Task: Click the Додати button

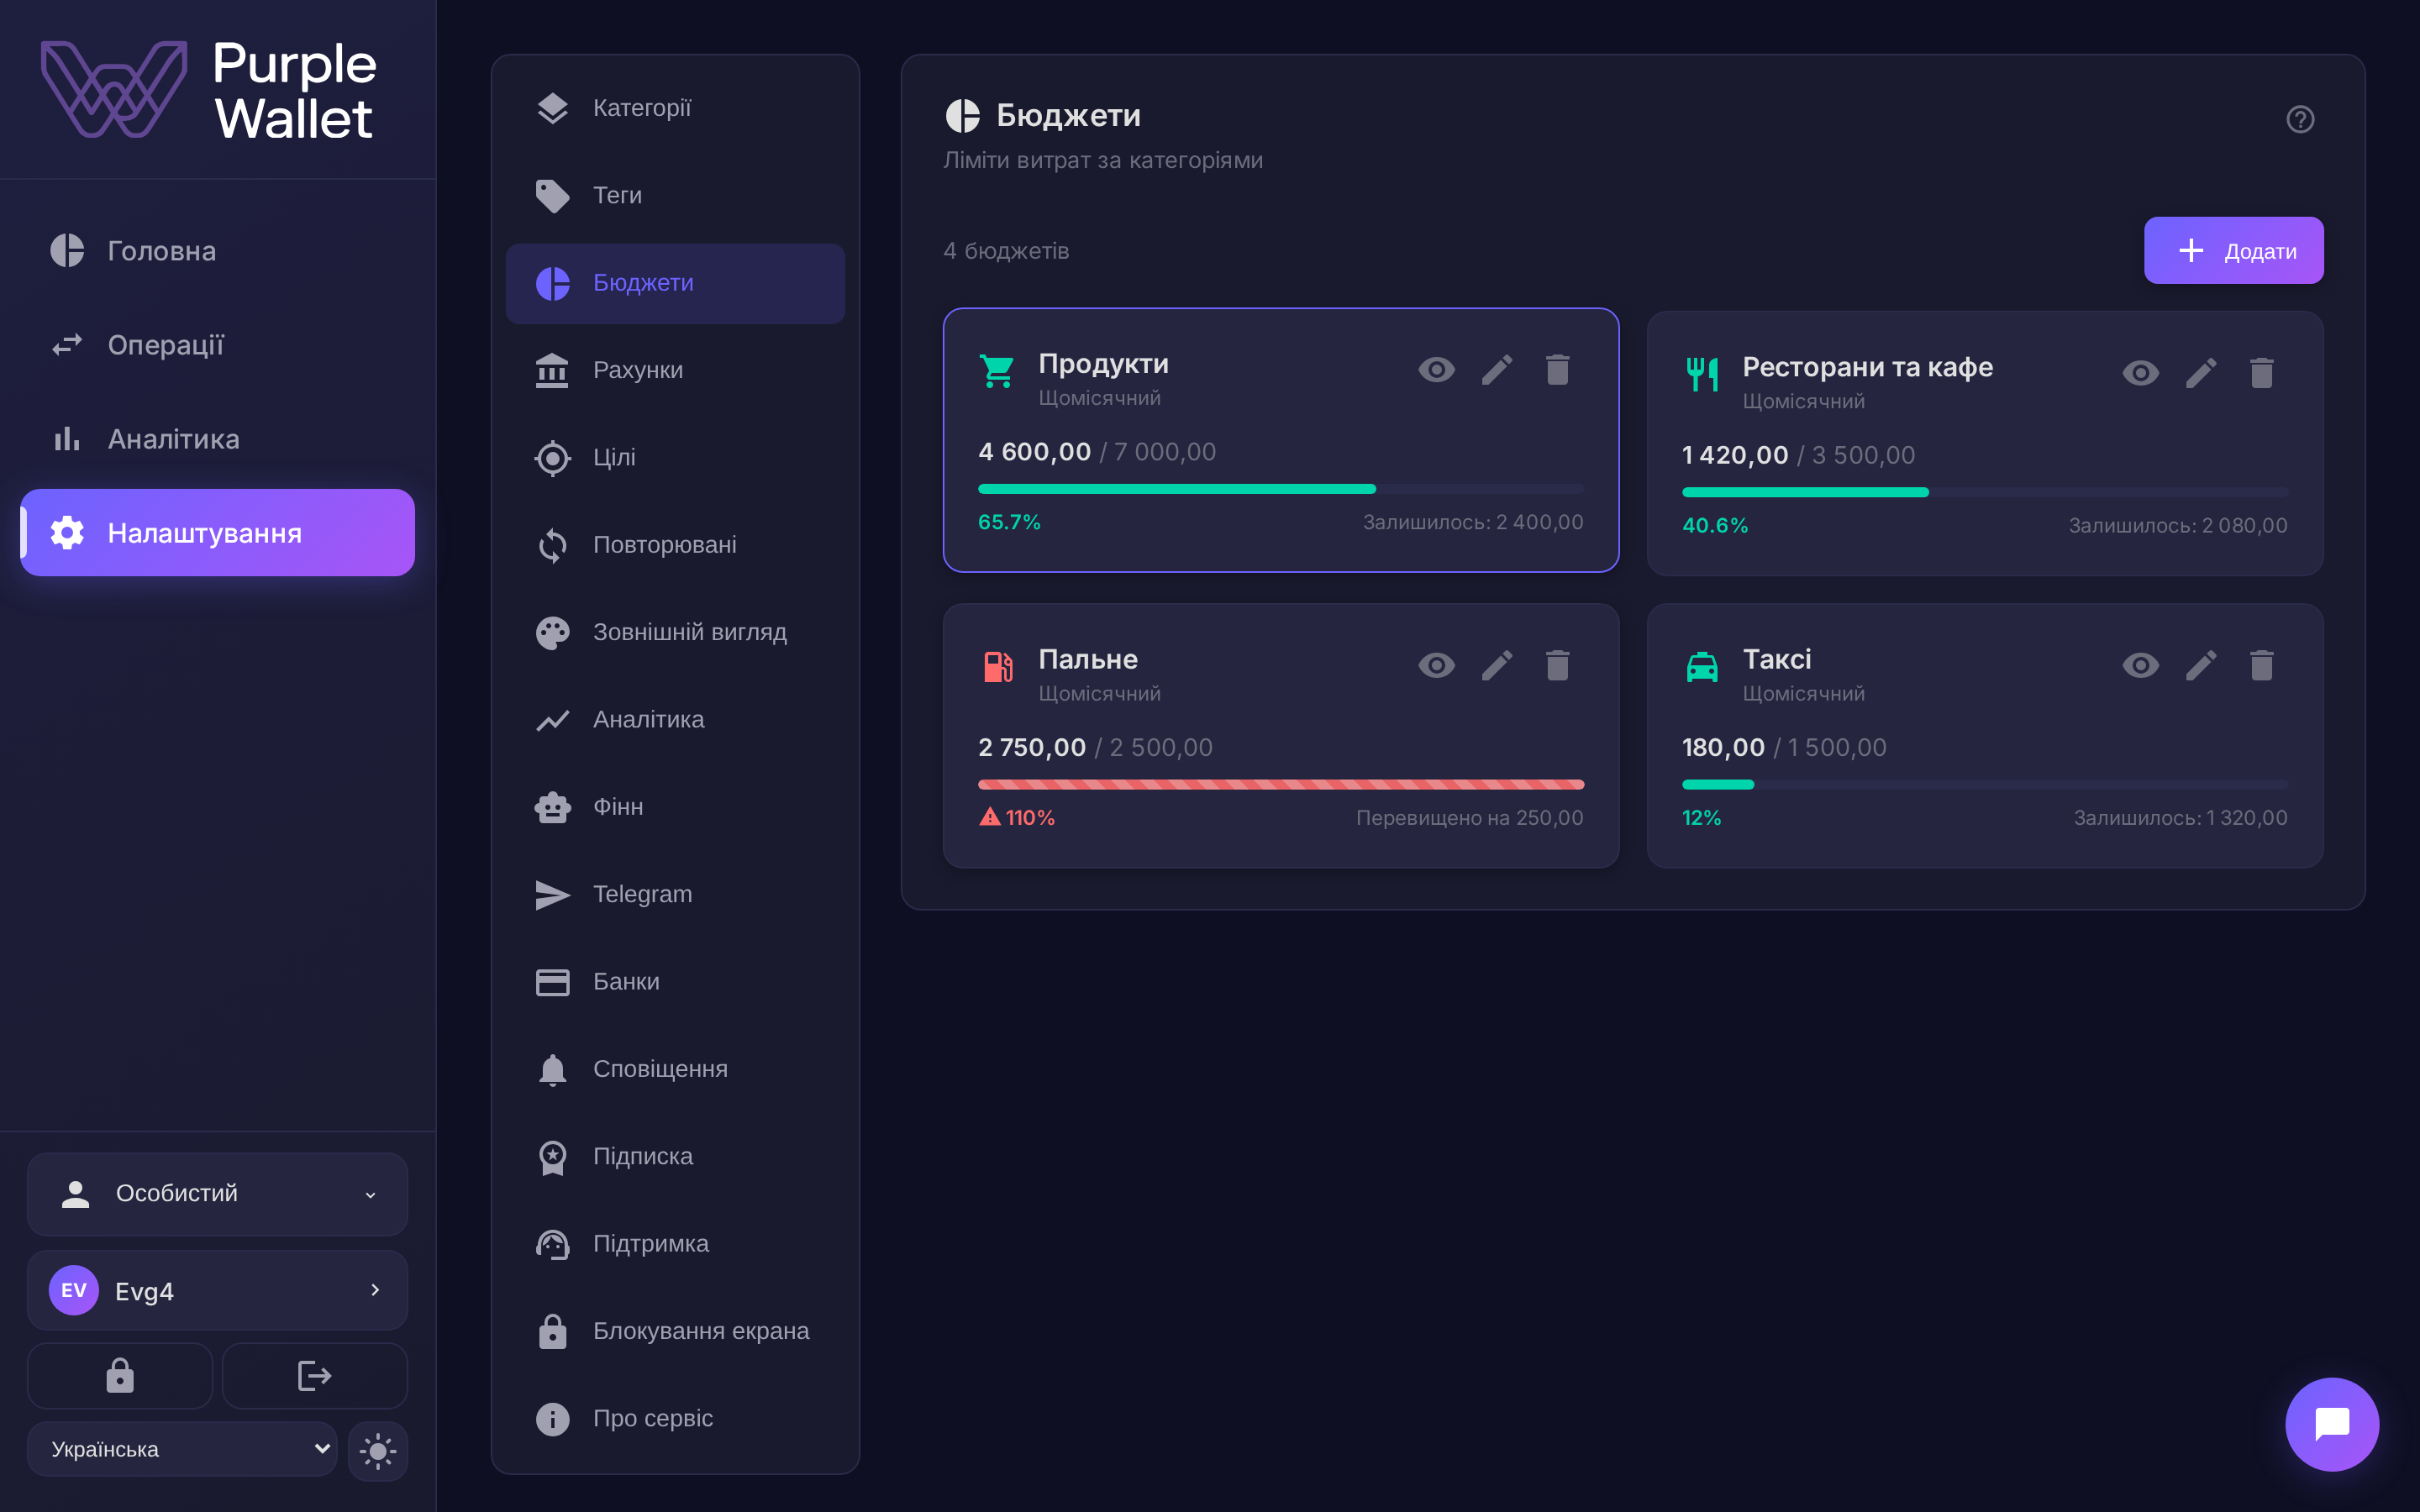Action: (2233, 250)
